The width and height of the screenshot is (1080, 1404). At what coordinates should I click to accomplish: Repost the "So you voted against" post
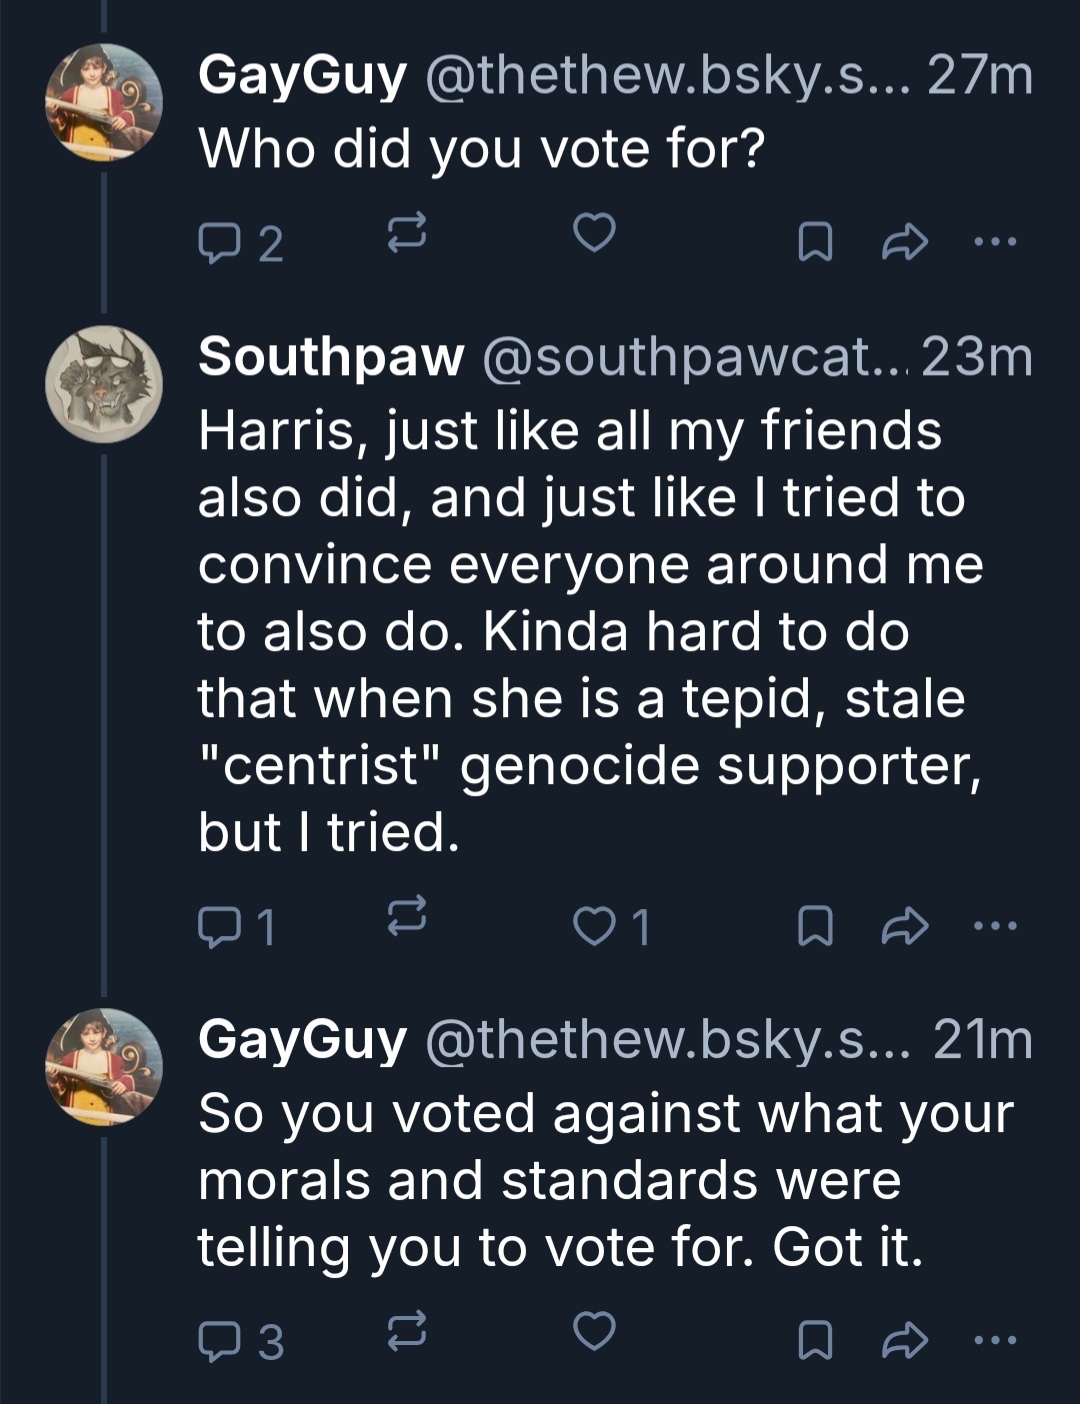(407, 1331)
